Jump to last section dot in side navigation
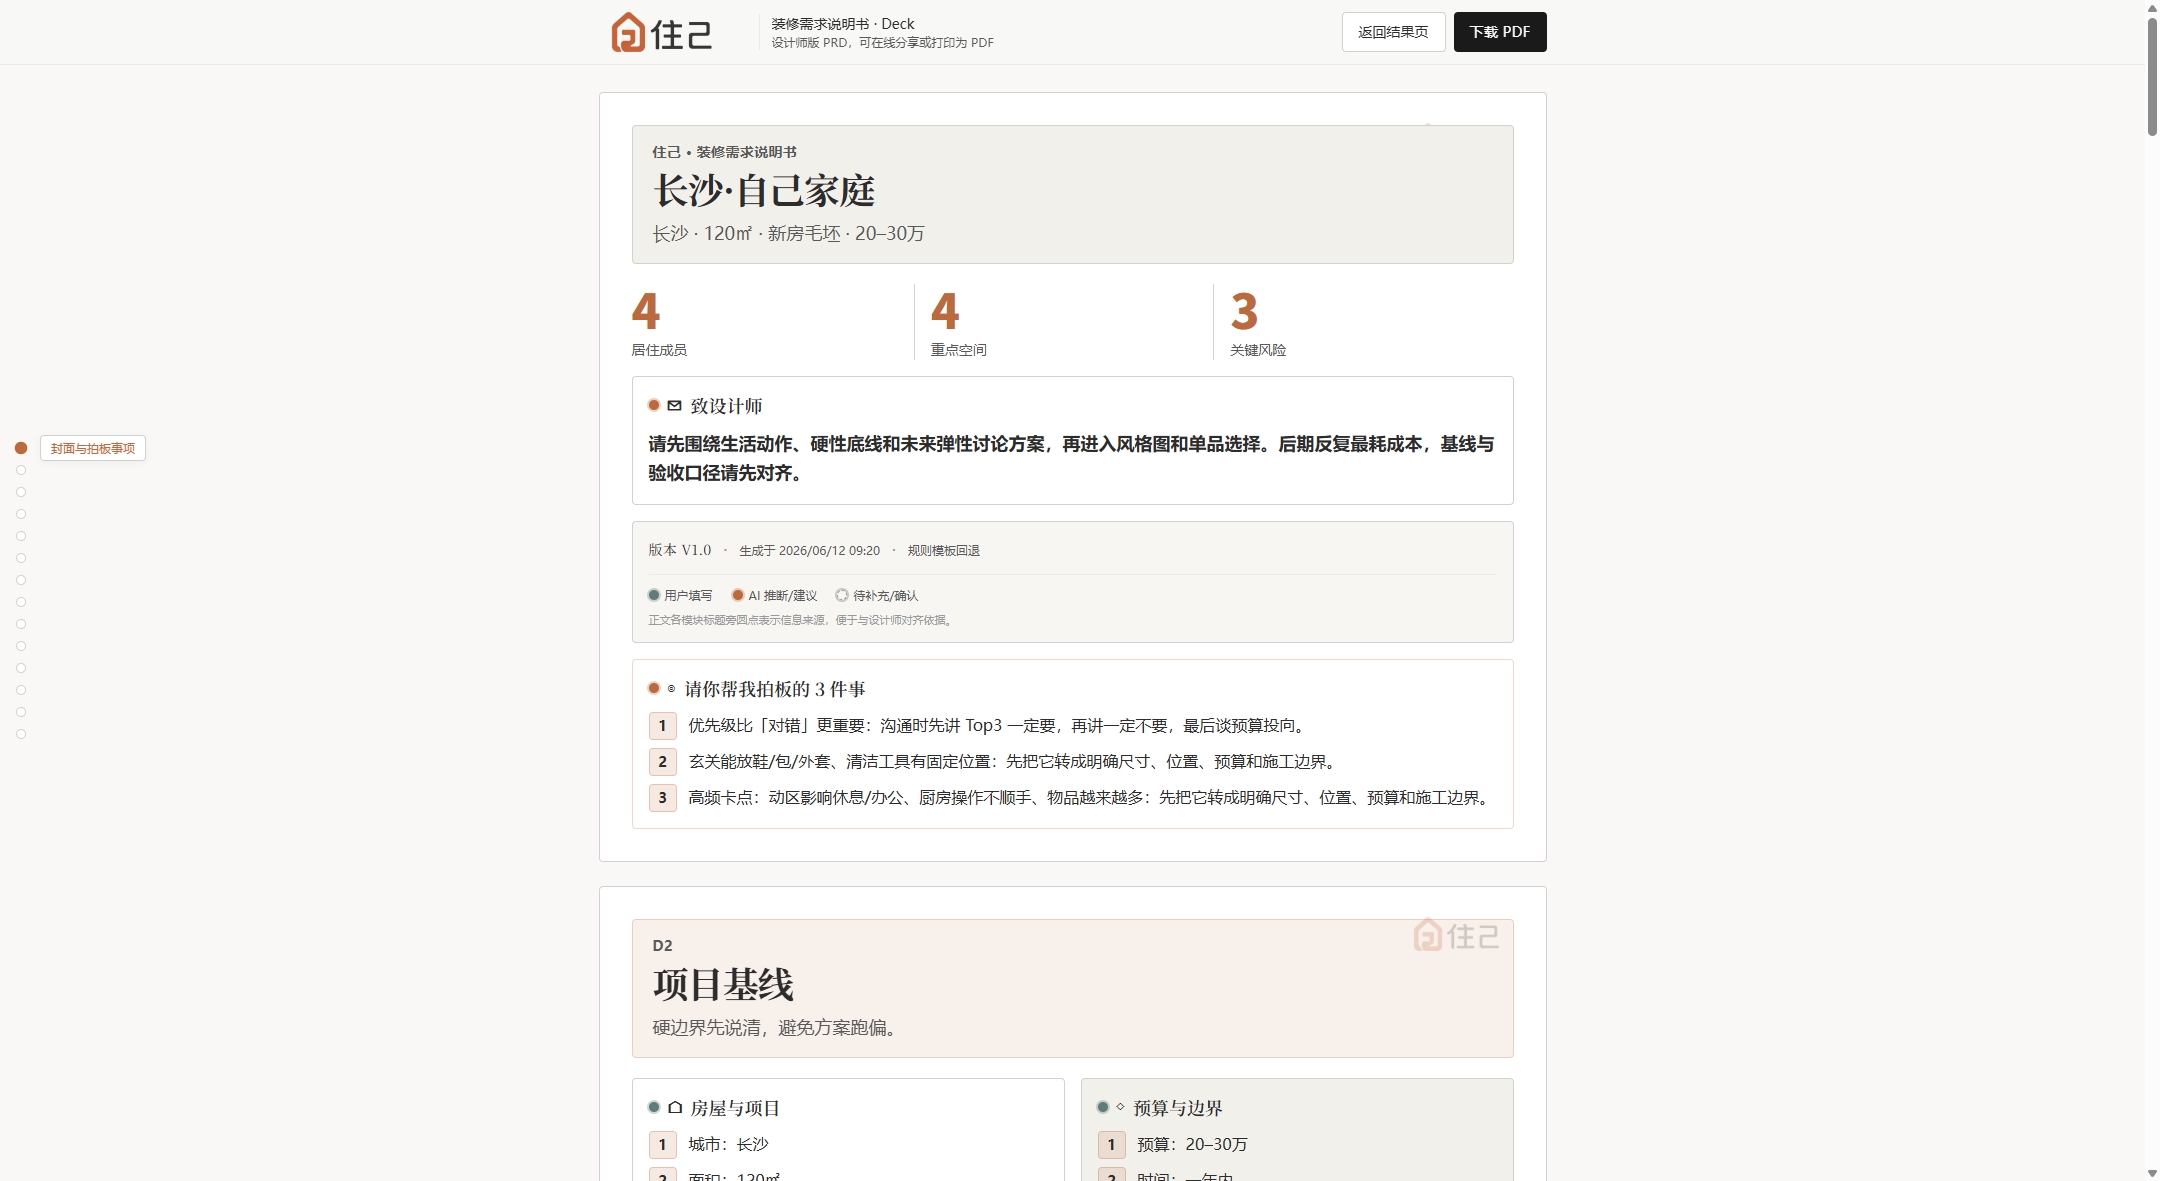The height and width of the screenshot is (1181, 2160). click(21, 734)
